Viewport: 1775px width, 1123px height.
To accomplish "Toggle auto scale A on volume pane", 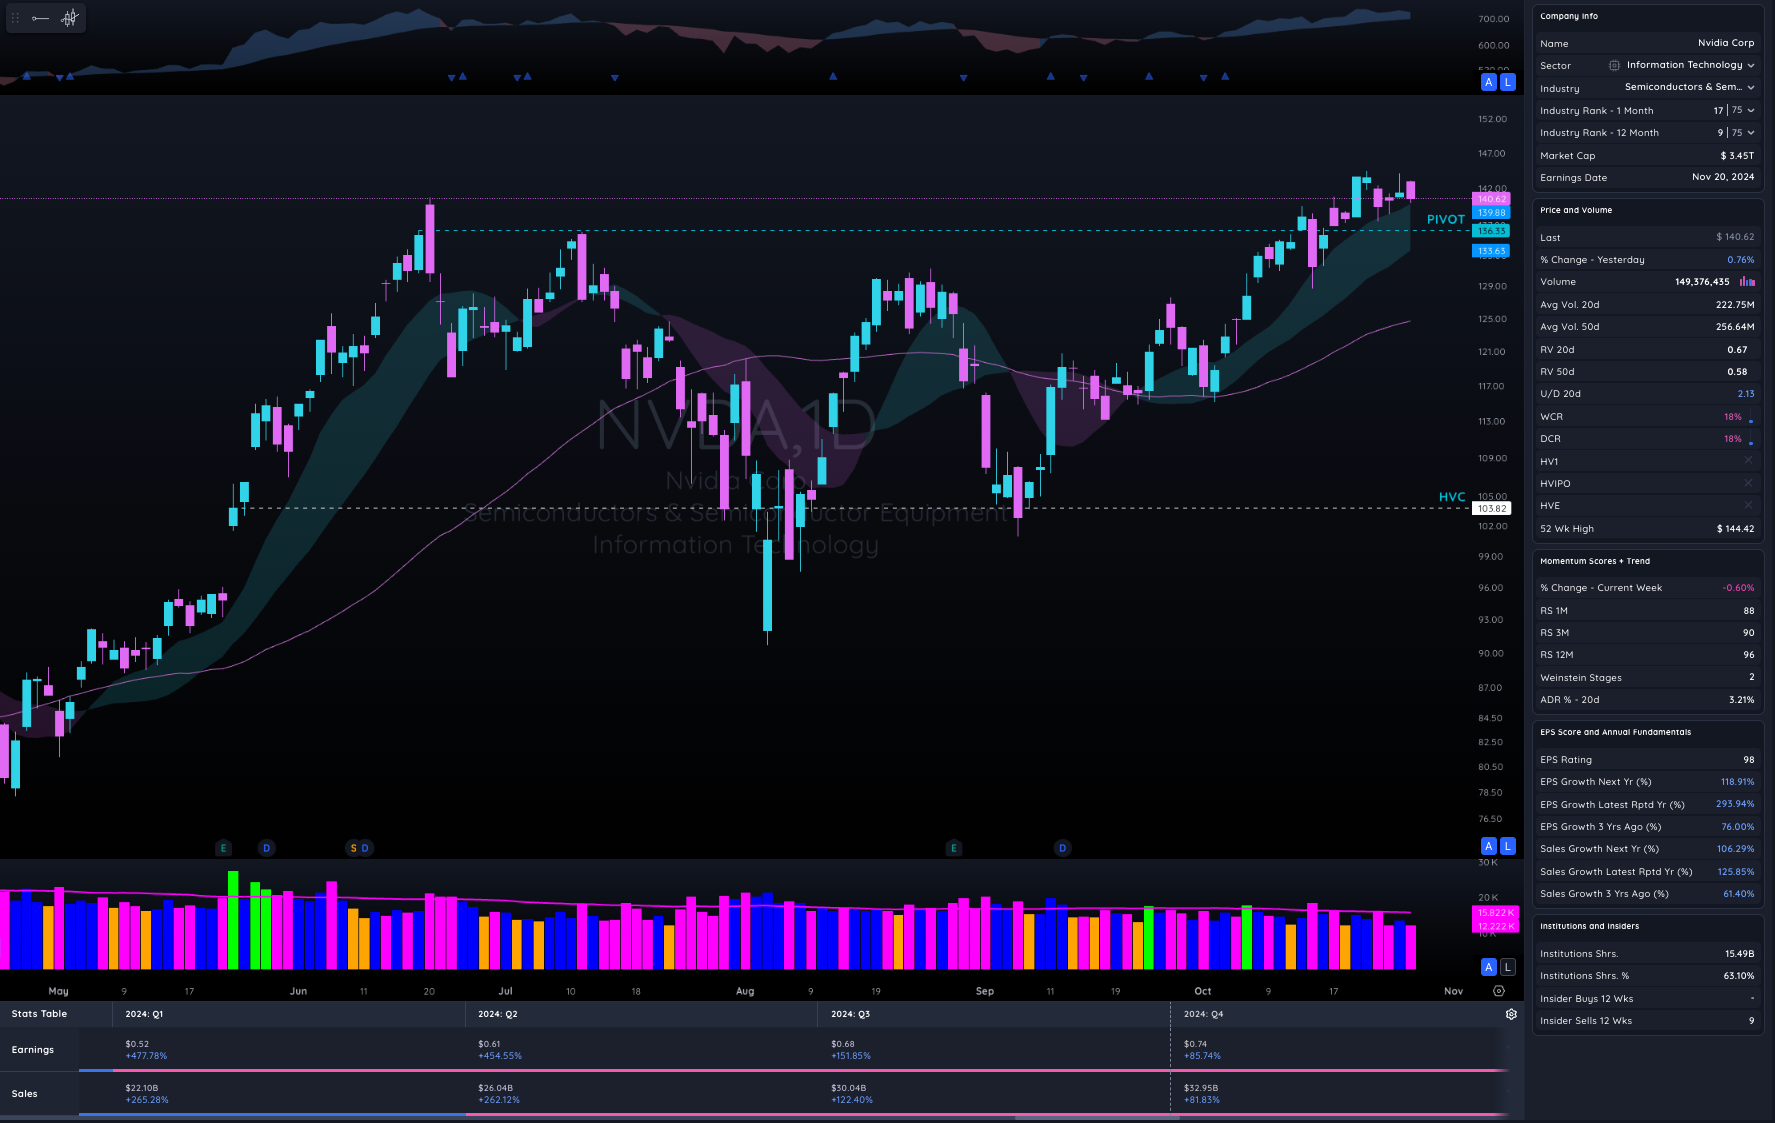I will coord(1489,967).
